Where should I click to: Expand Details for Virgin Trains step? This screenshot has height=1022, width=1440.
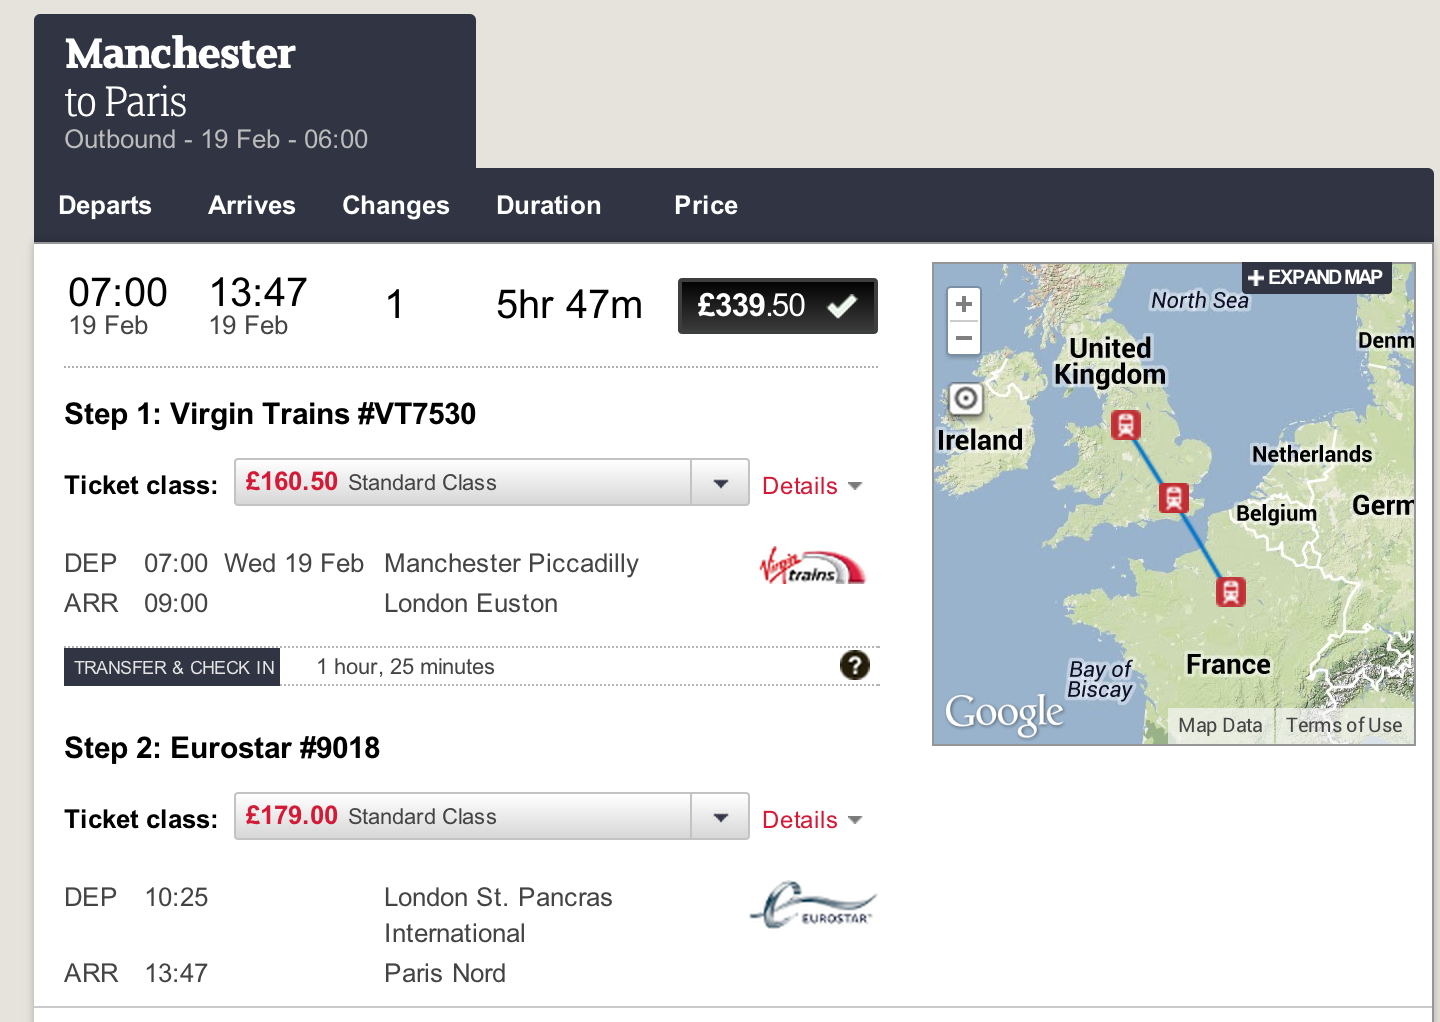point(811,486)
